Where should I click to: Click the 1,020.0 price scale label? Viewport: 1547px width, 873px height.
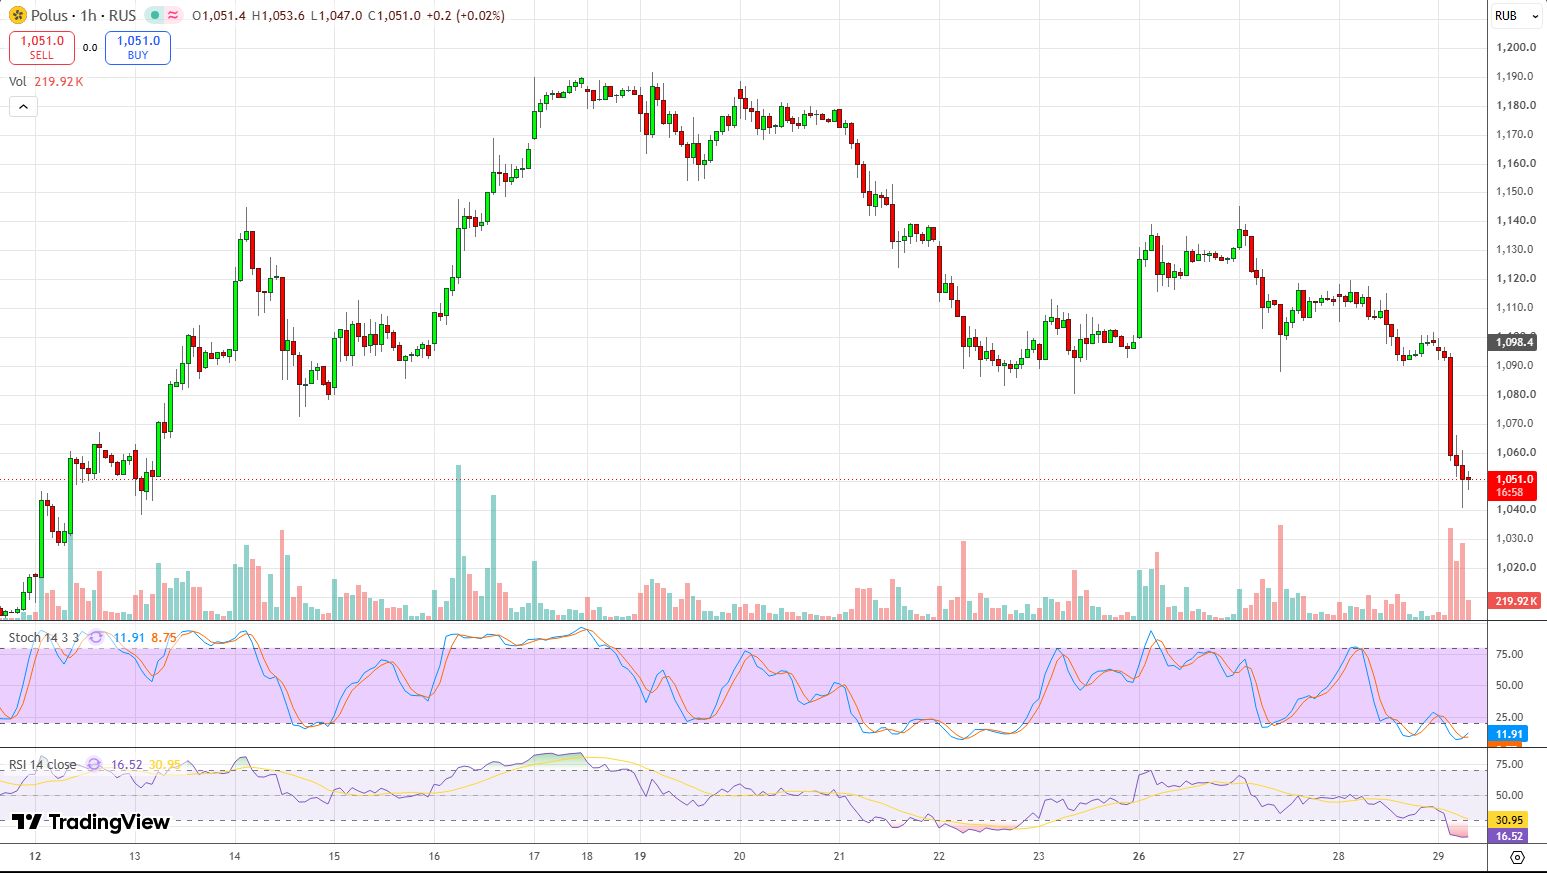tap(1516, 567)
